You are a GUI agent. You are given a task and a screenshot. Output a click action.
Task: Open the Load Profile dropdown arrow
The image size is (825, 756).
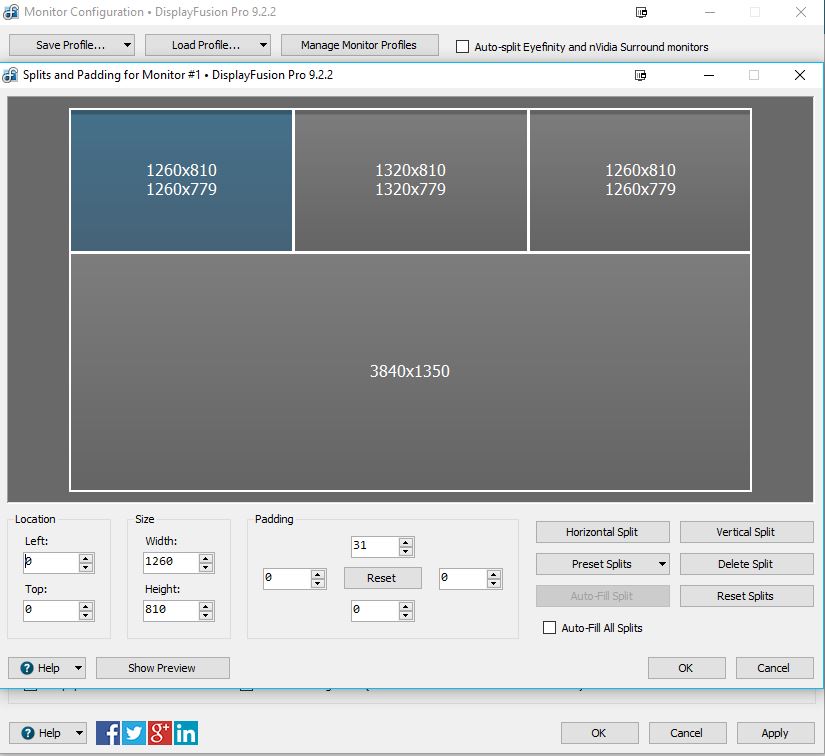click(263, 45)
